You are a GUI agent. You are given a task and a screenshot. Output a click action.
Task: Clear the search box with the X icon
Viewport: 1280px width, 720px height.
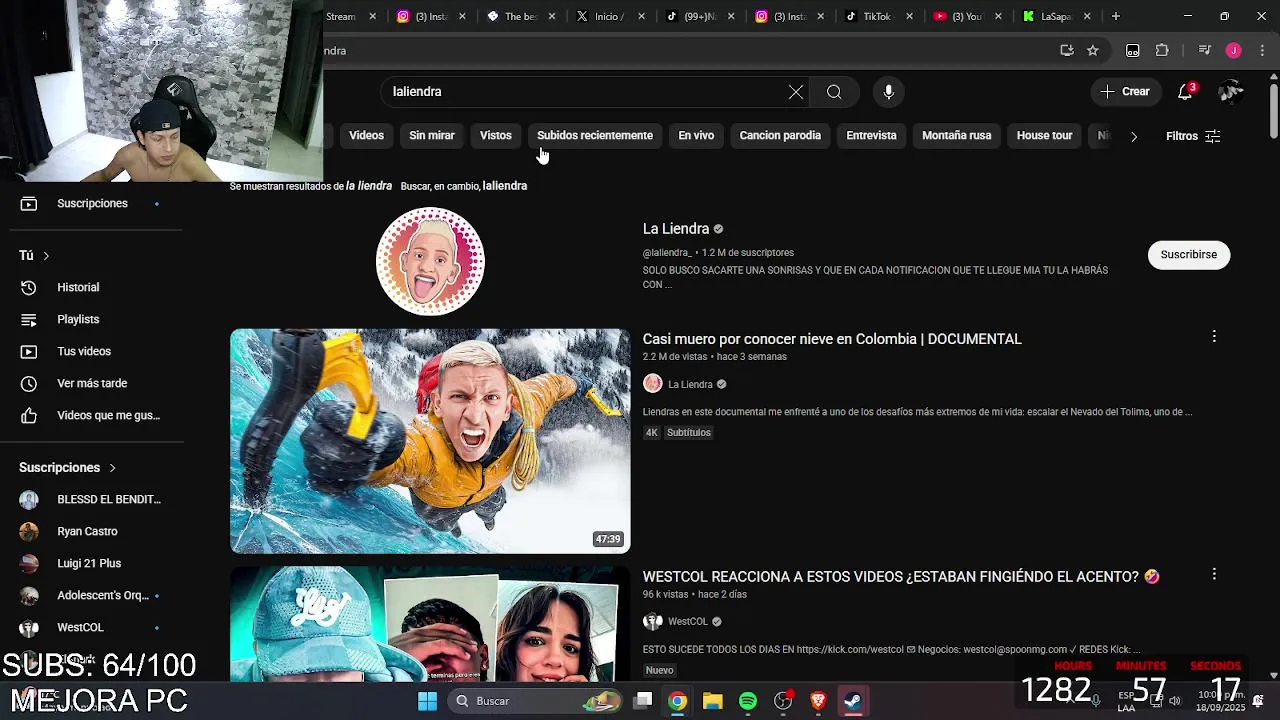tap(796, 92)
